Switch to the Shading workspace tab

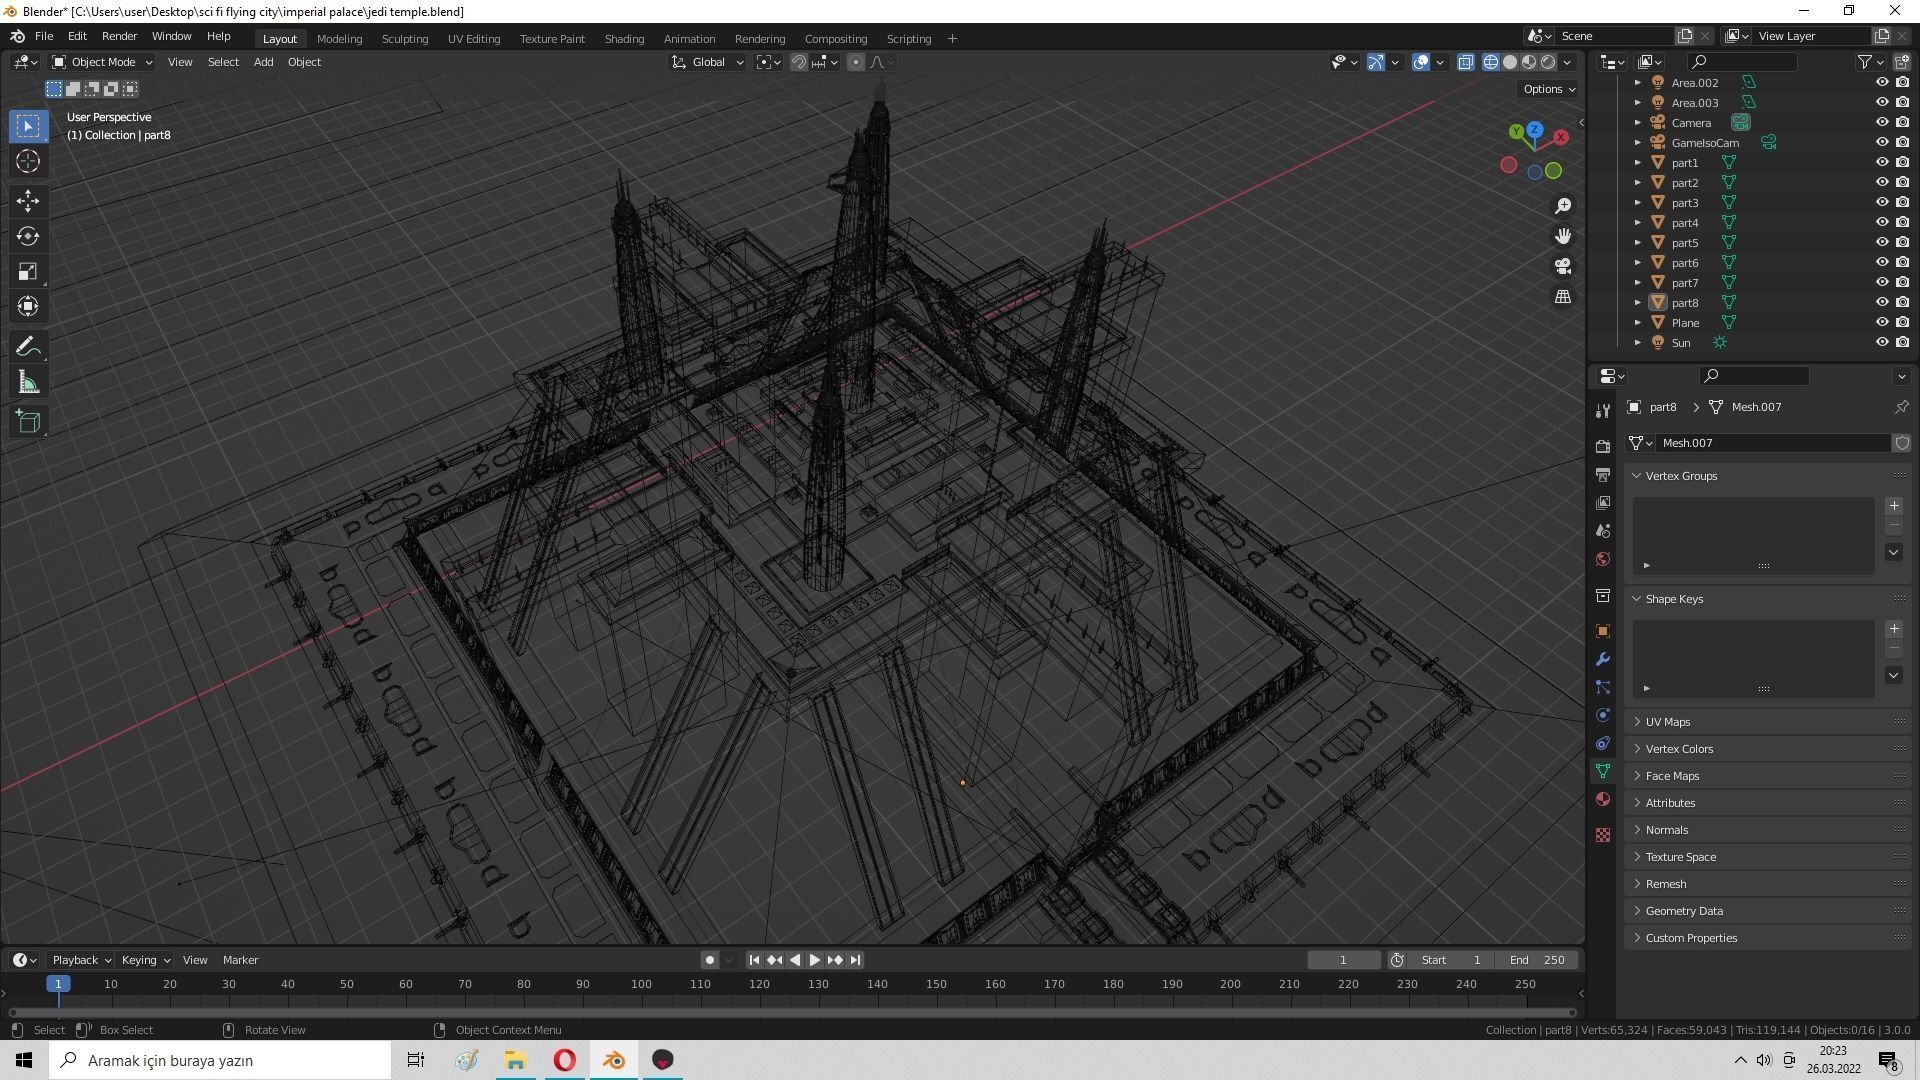tap(624, 39)
